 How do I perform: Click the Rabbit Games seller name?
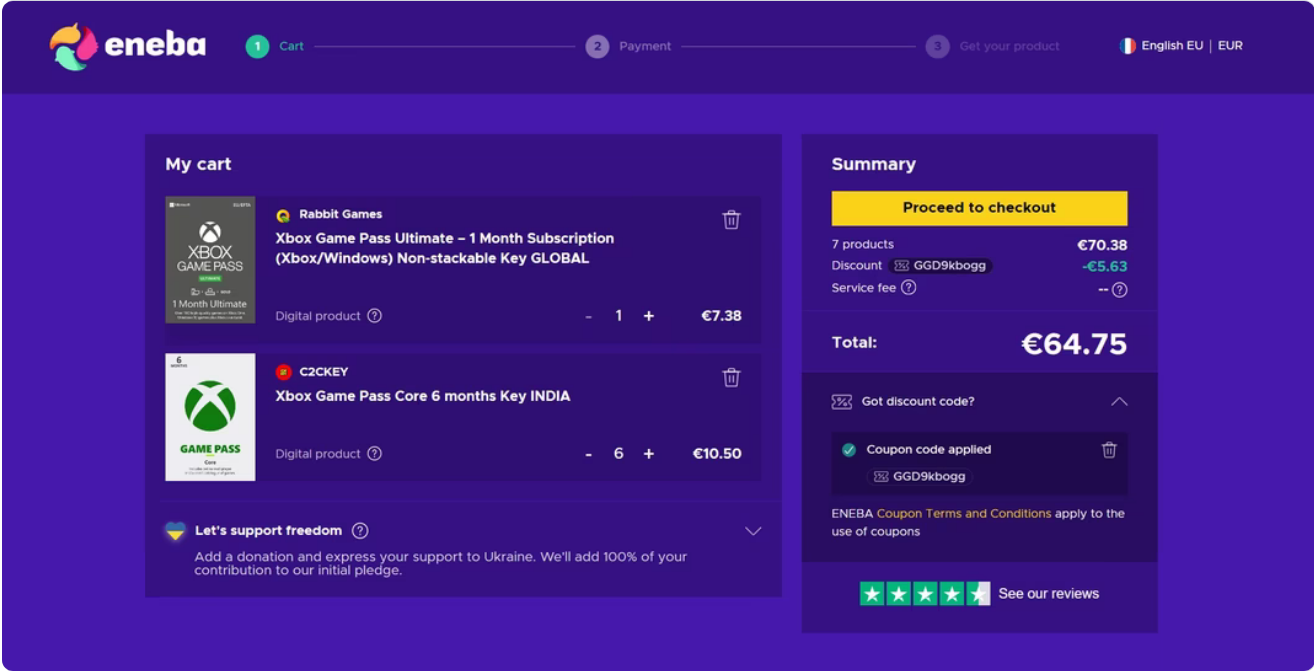tap(340, 214)
